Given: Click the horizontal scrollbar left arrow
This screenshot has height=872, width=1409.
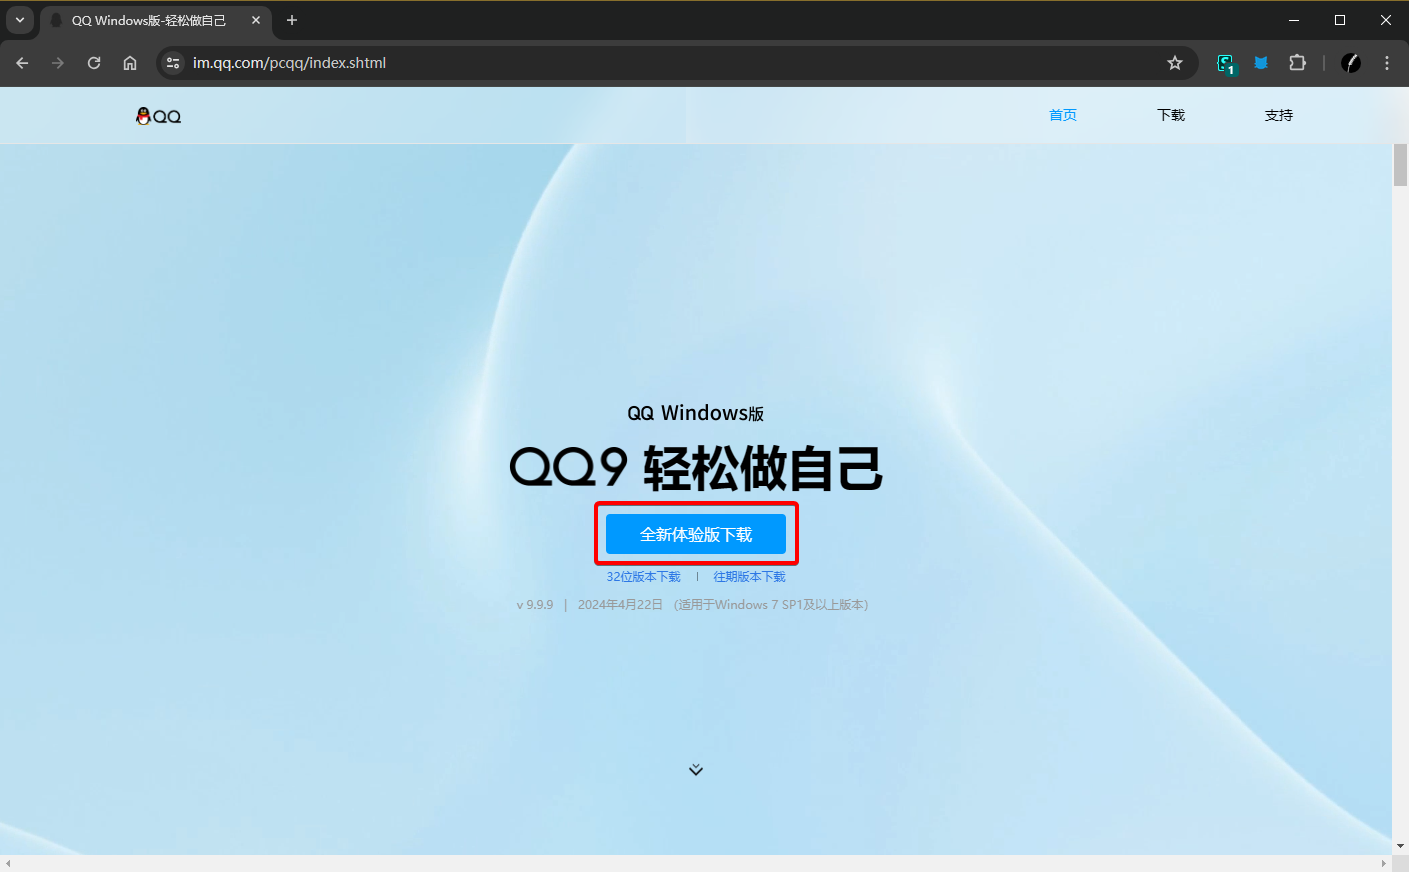Looking at the screenshot, I should 8,863.
